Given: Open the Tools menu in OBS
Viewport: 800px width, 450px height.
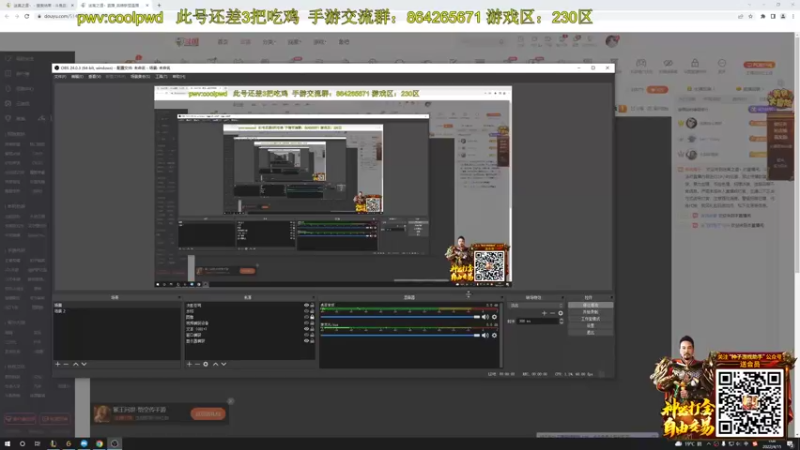Looking at the screenshot, I should click(161, 77).
